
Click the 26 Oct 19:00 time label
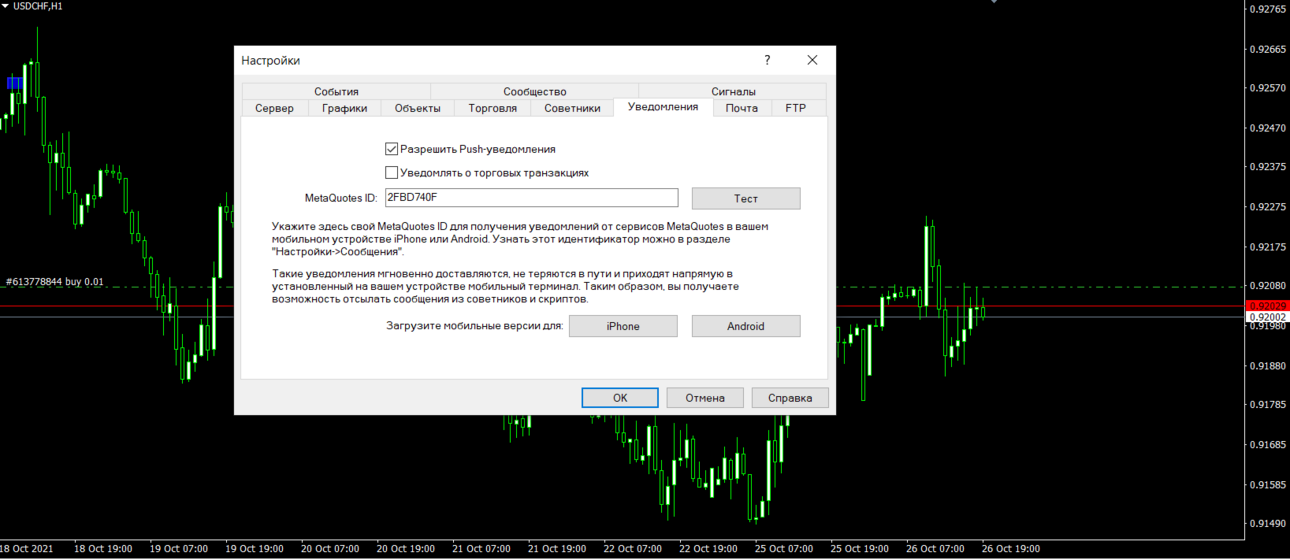point(1011,549)
